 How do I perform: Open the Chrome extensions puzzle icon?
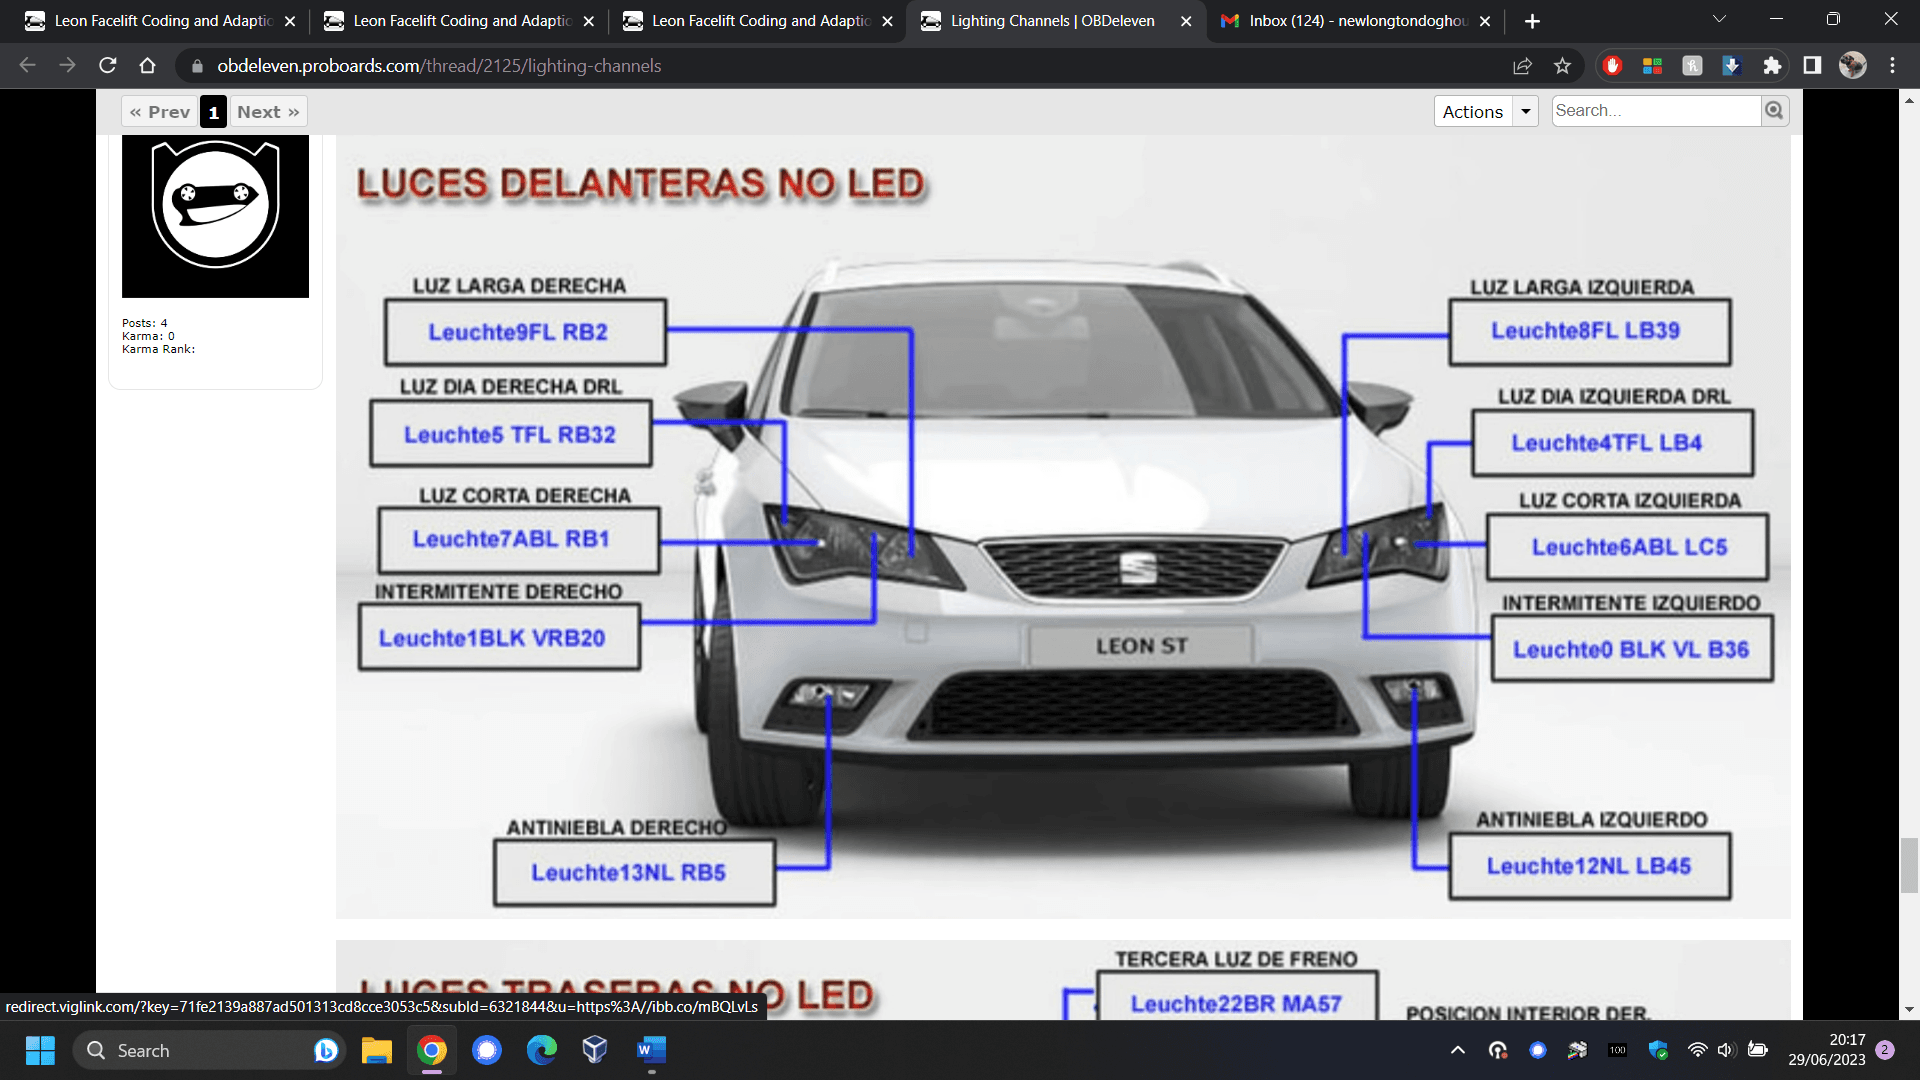[x=1772, y=66]
